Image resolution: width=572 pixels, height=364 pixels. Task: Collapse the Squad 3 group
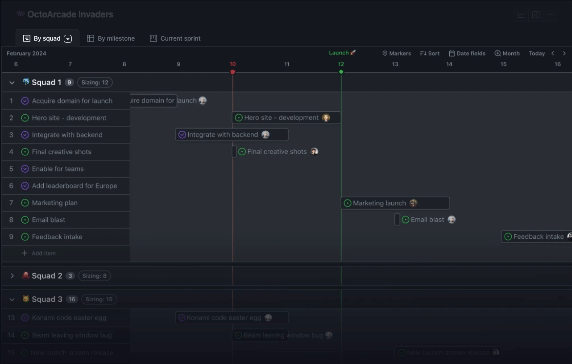12,299
